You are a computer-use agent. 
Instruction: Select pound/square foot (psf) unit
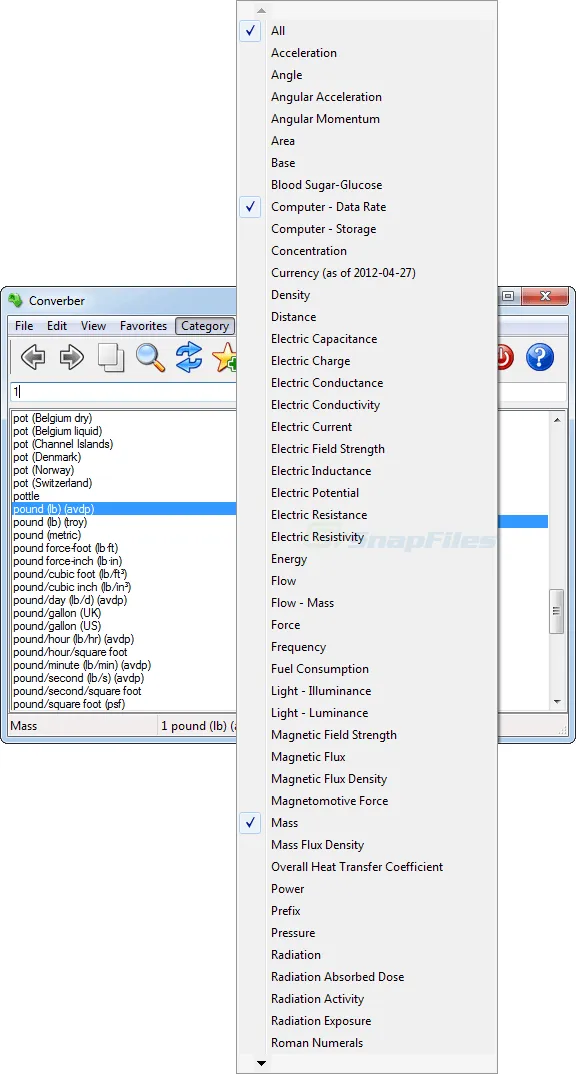pyautogui.click(x=69, y=704)
